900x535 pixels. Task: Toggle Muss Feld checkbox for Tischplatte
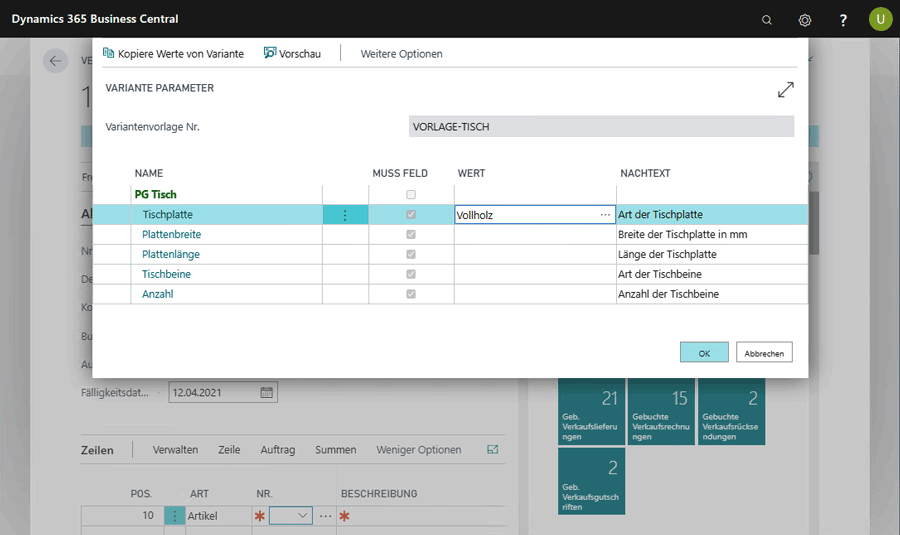tap(411, 215)
